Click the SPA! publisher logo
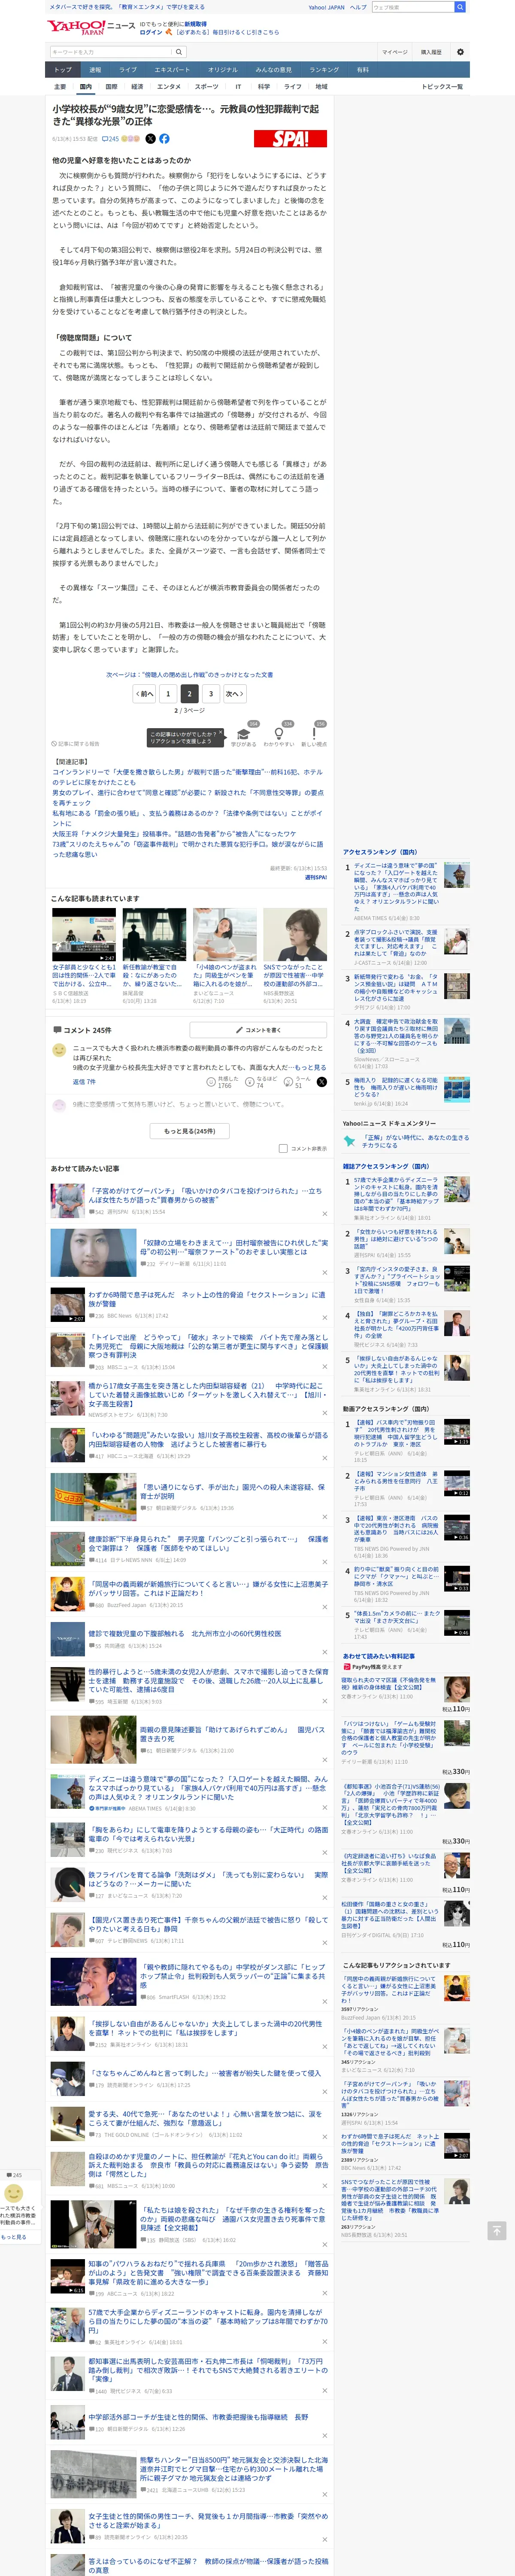This screenshot has height=2576, width=515. (x=290, y=139)
